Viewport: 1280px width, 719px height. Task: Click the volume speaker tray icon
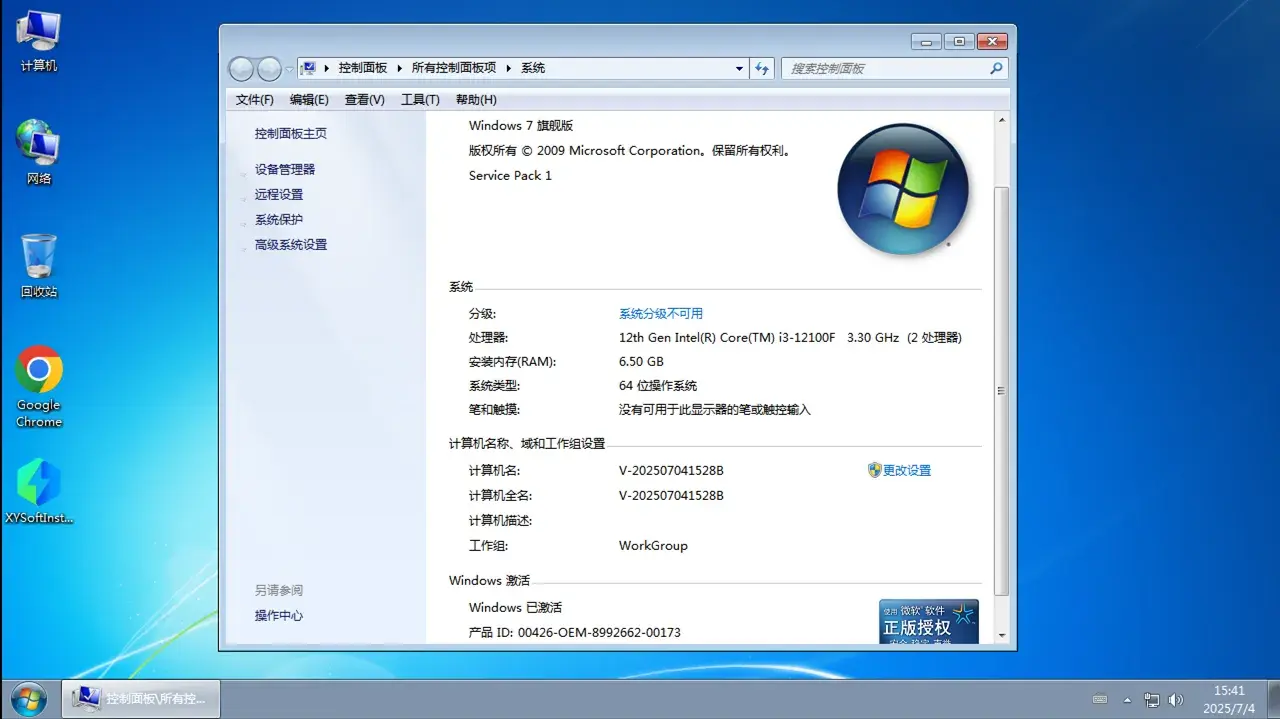1176,699
